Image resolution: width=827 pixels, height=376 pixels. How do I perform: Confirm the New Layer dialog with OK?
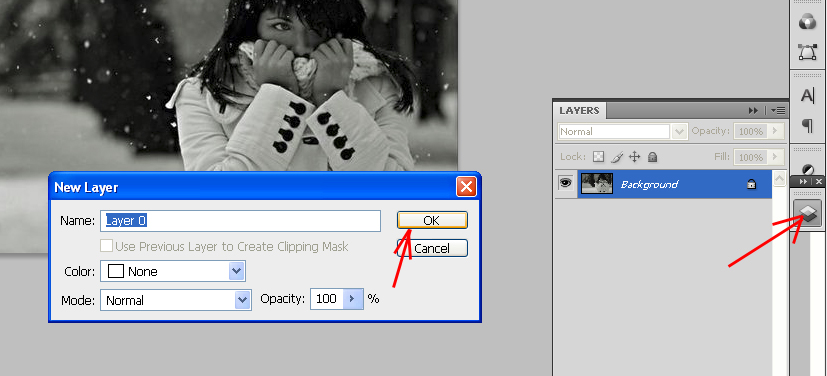tap(432, 220)
